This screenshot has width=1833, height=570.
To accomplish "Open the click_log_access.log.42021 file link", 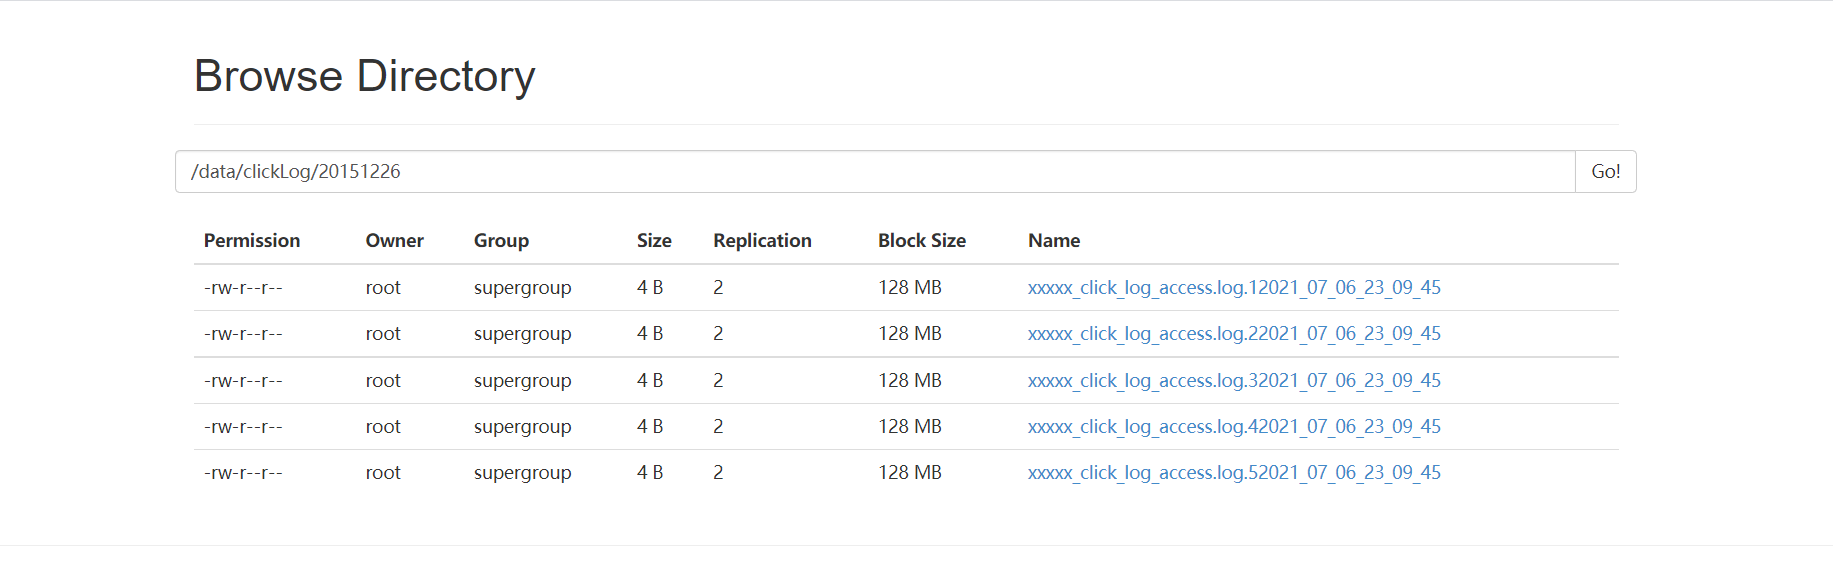I will [1234, 427].
